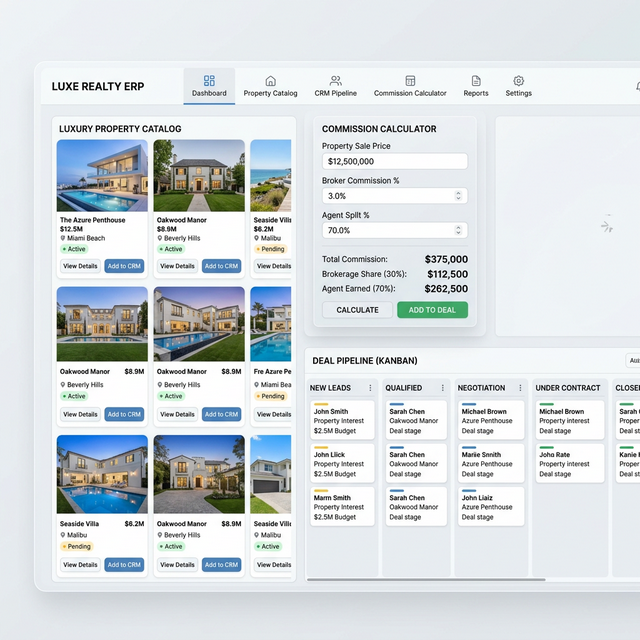Open the Dashboard tab

209,86
